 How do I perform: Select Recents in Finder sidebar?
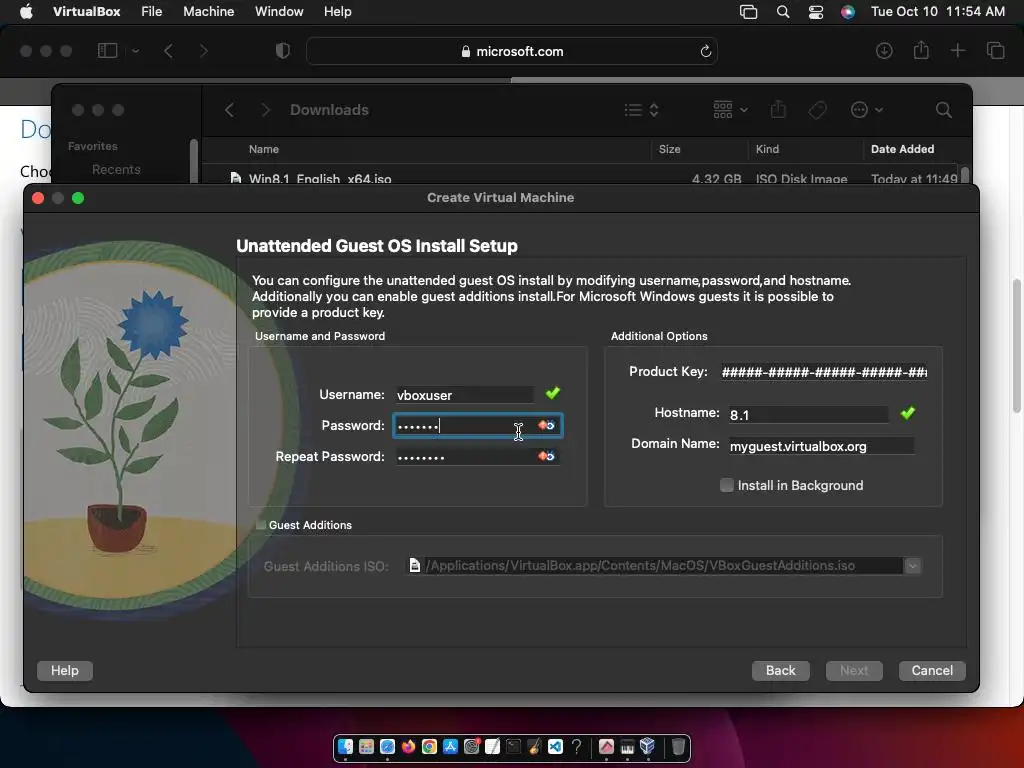(116, 169)
